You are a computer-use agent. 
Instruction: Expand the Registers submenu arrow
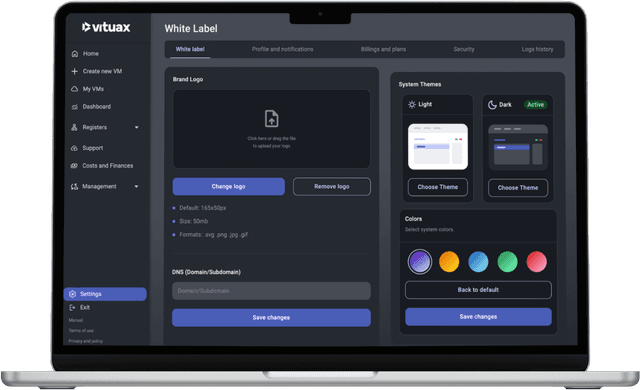pyautogui.click(x=136, y=127)
